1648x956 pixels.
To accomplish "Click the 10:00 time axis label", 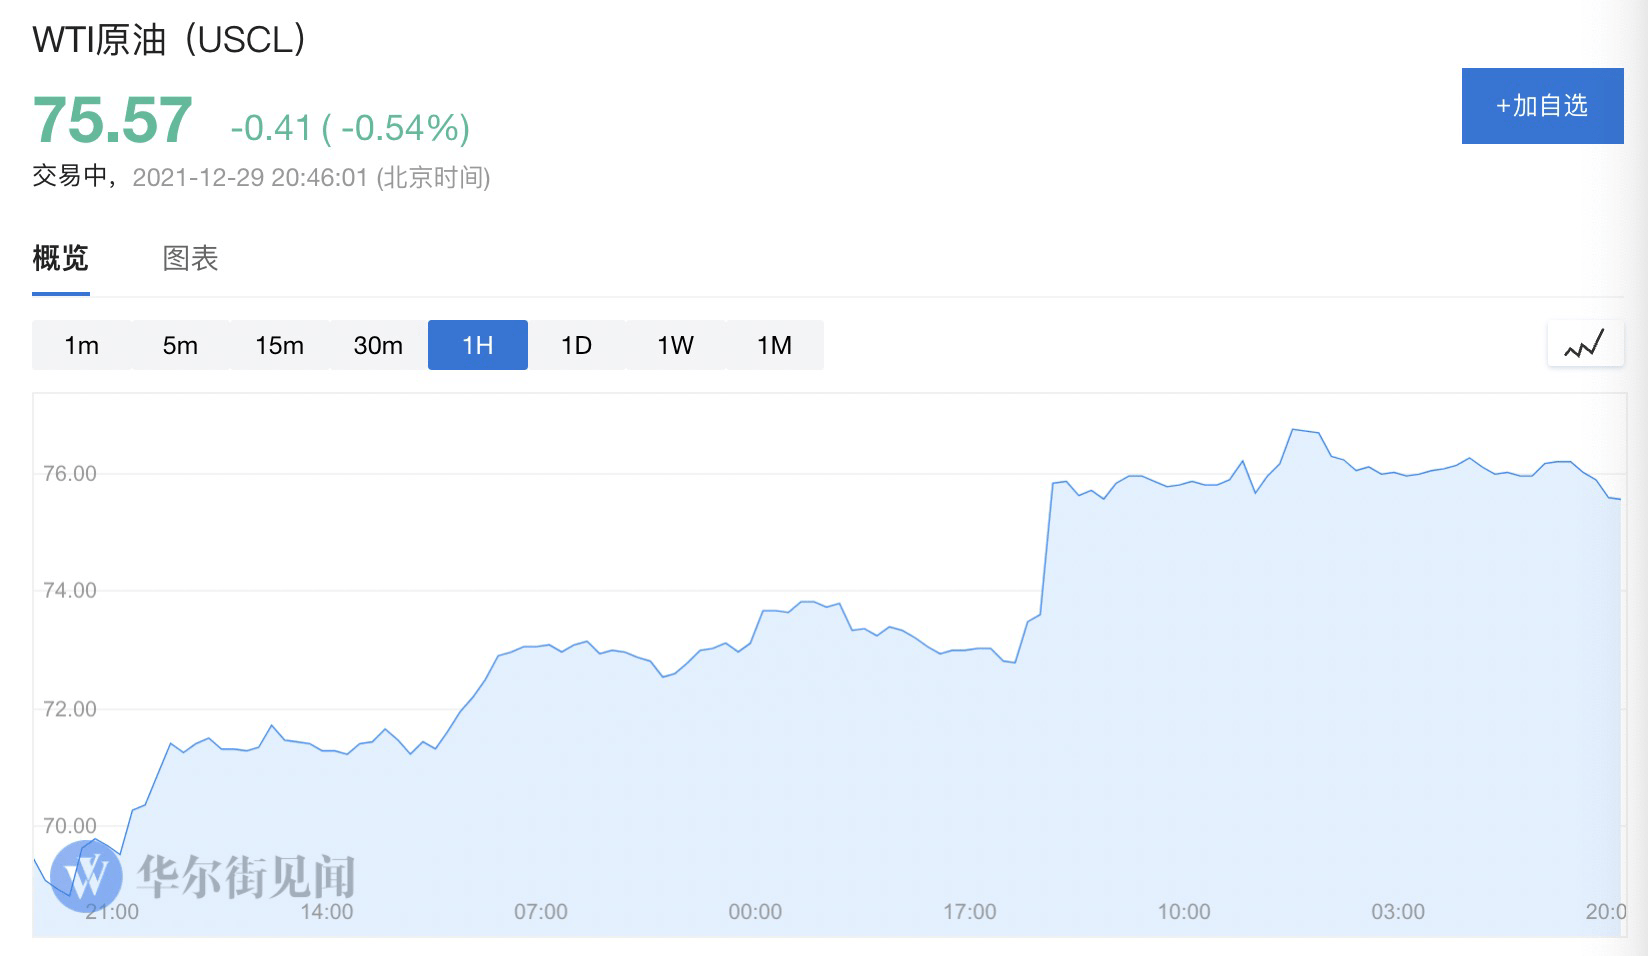I will (x=1184, y=912).
